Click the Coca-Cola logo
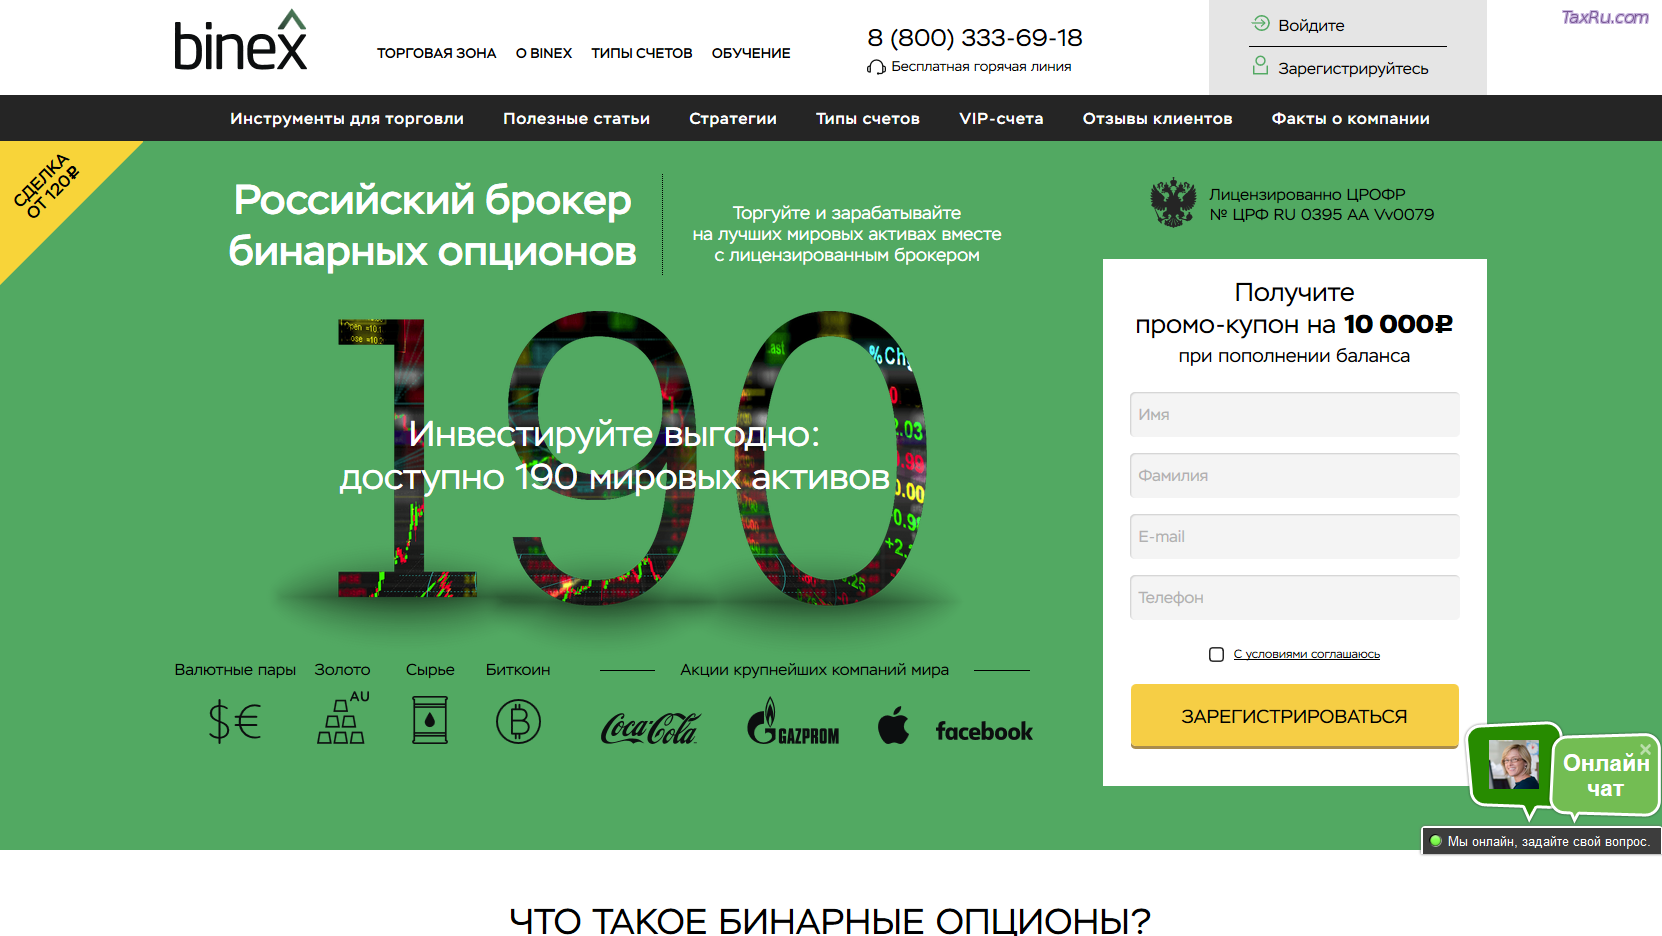The width and height of the screenshot is (1662, 936). click(650, 728)
